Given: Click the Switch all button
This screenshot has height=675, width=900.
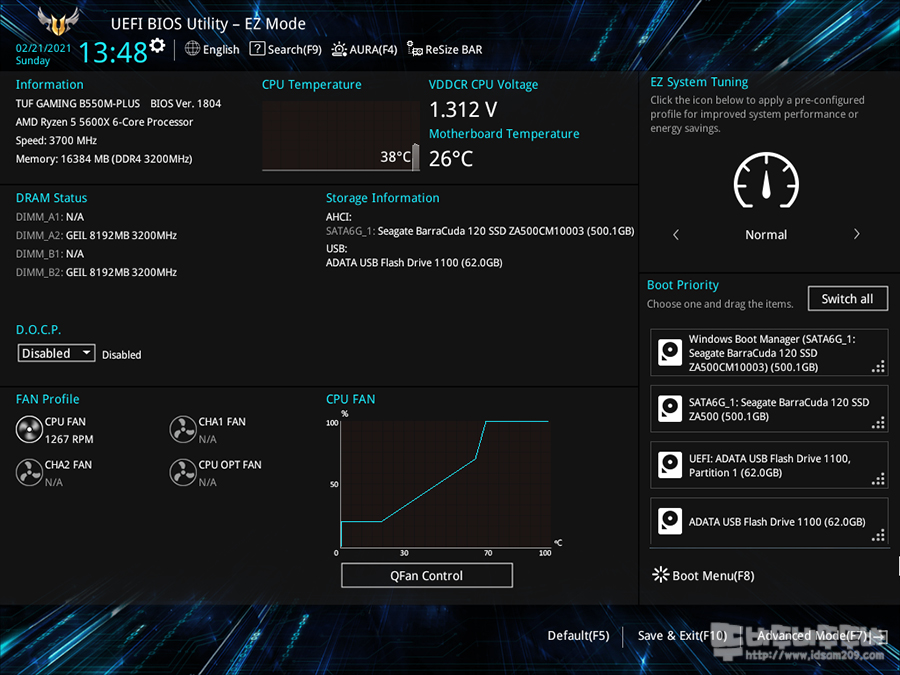Looking at the screenshot, I should click(847, 298).
